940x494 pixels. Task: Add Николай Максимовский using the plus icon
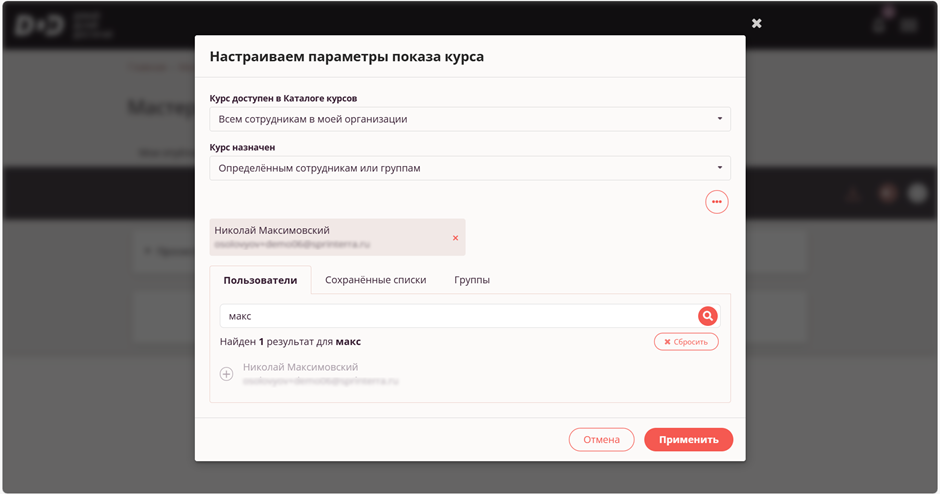pyautogui.click(x=226, y=374)
